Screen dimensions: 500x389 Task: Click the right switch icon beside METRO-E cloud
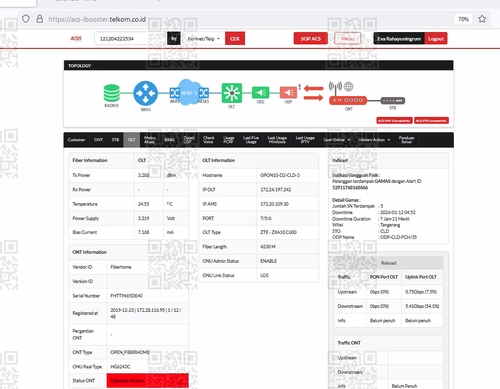coord(204,93)
